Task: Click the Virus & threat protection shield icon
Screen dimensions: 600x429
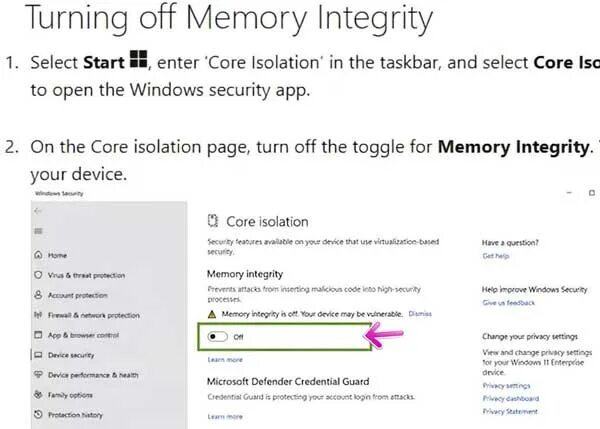Action: click(37, 275)
